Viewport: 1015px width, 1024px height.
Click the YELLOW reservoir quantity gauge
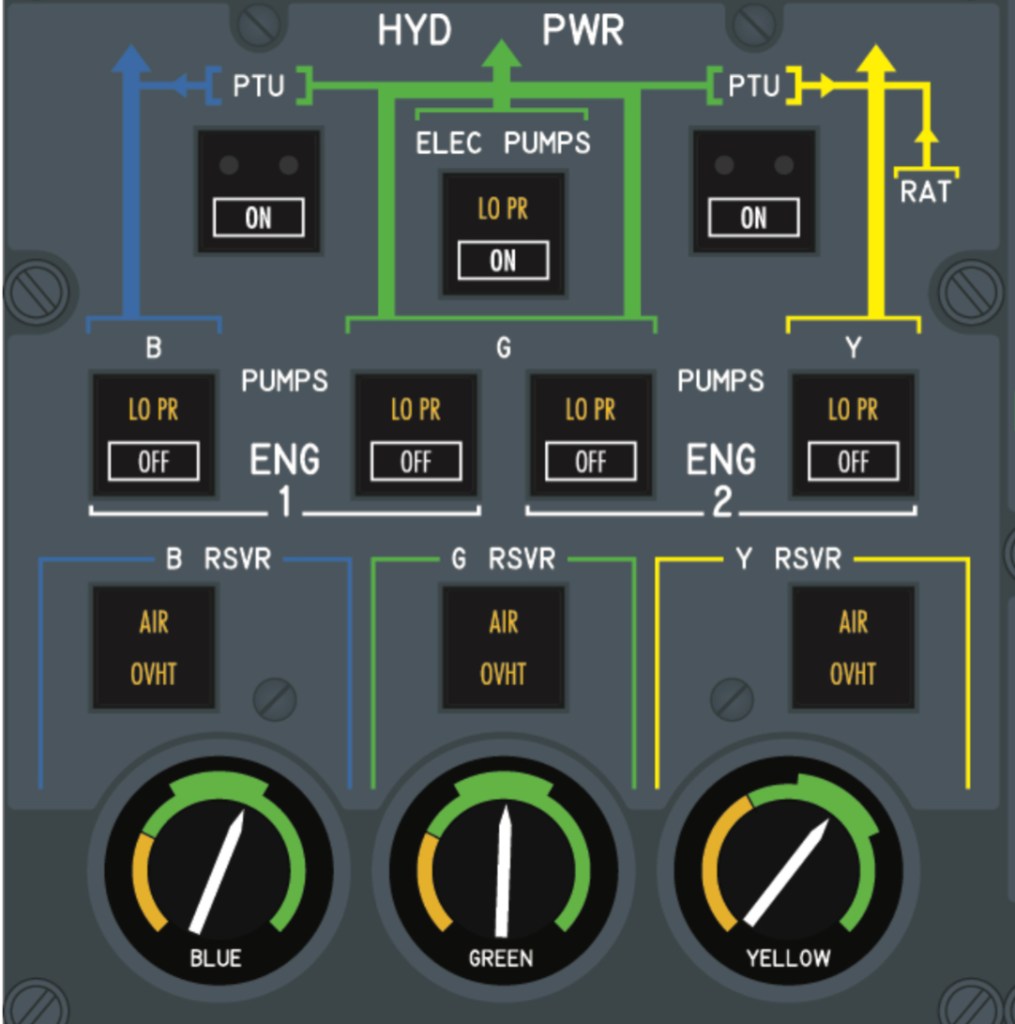click(x=789, y=868)
